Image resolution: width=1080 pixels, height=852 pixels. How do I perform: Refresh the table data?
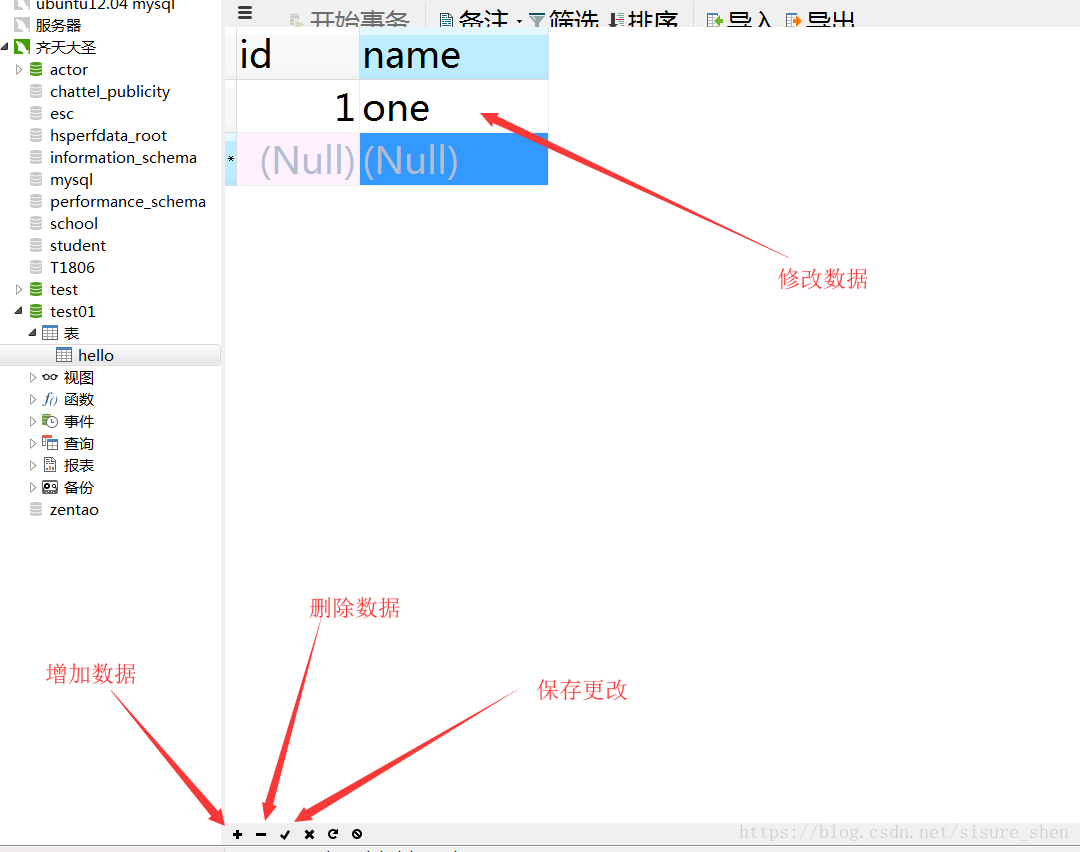coord(333,834)
